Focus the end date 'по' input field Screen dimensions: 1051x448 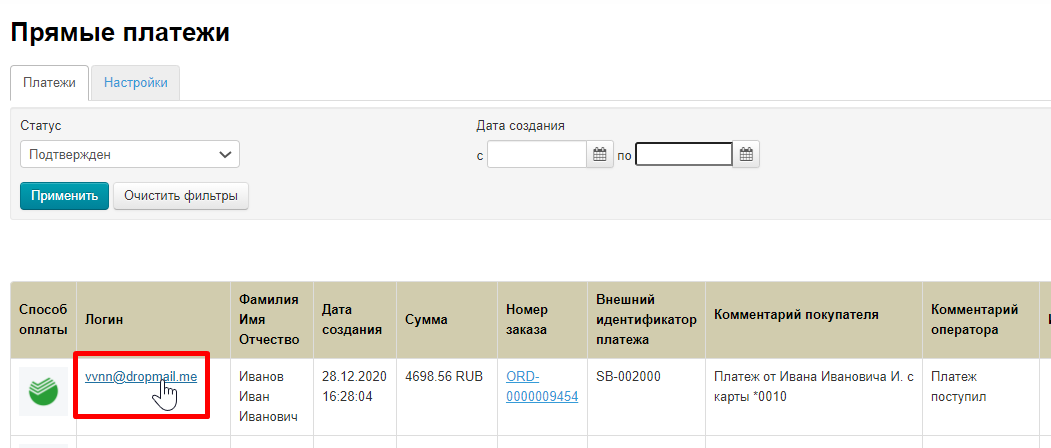[x=684, y=155]
